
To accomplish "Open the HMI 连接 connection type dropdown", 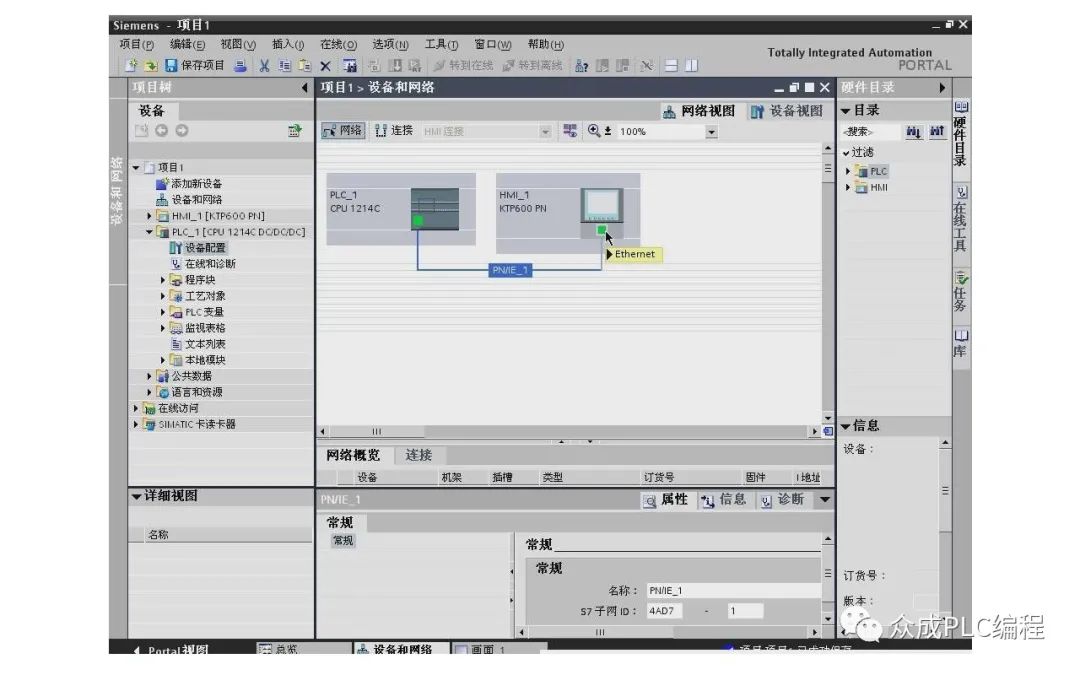I will 545,132.
